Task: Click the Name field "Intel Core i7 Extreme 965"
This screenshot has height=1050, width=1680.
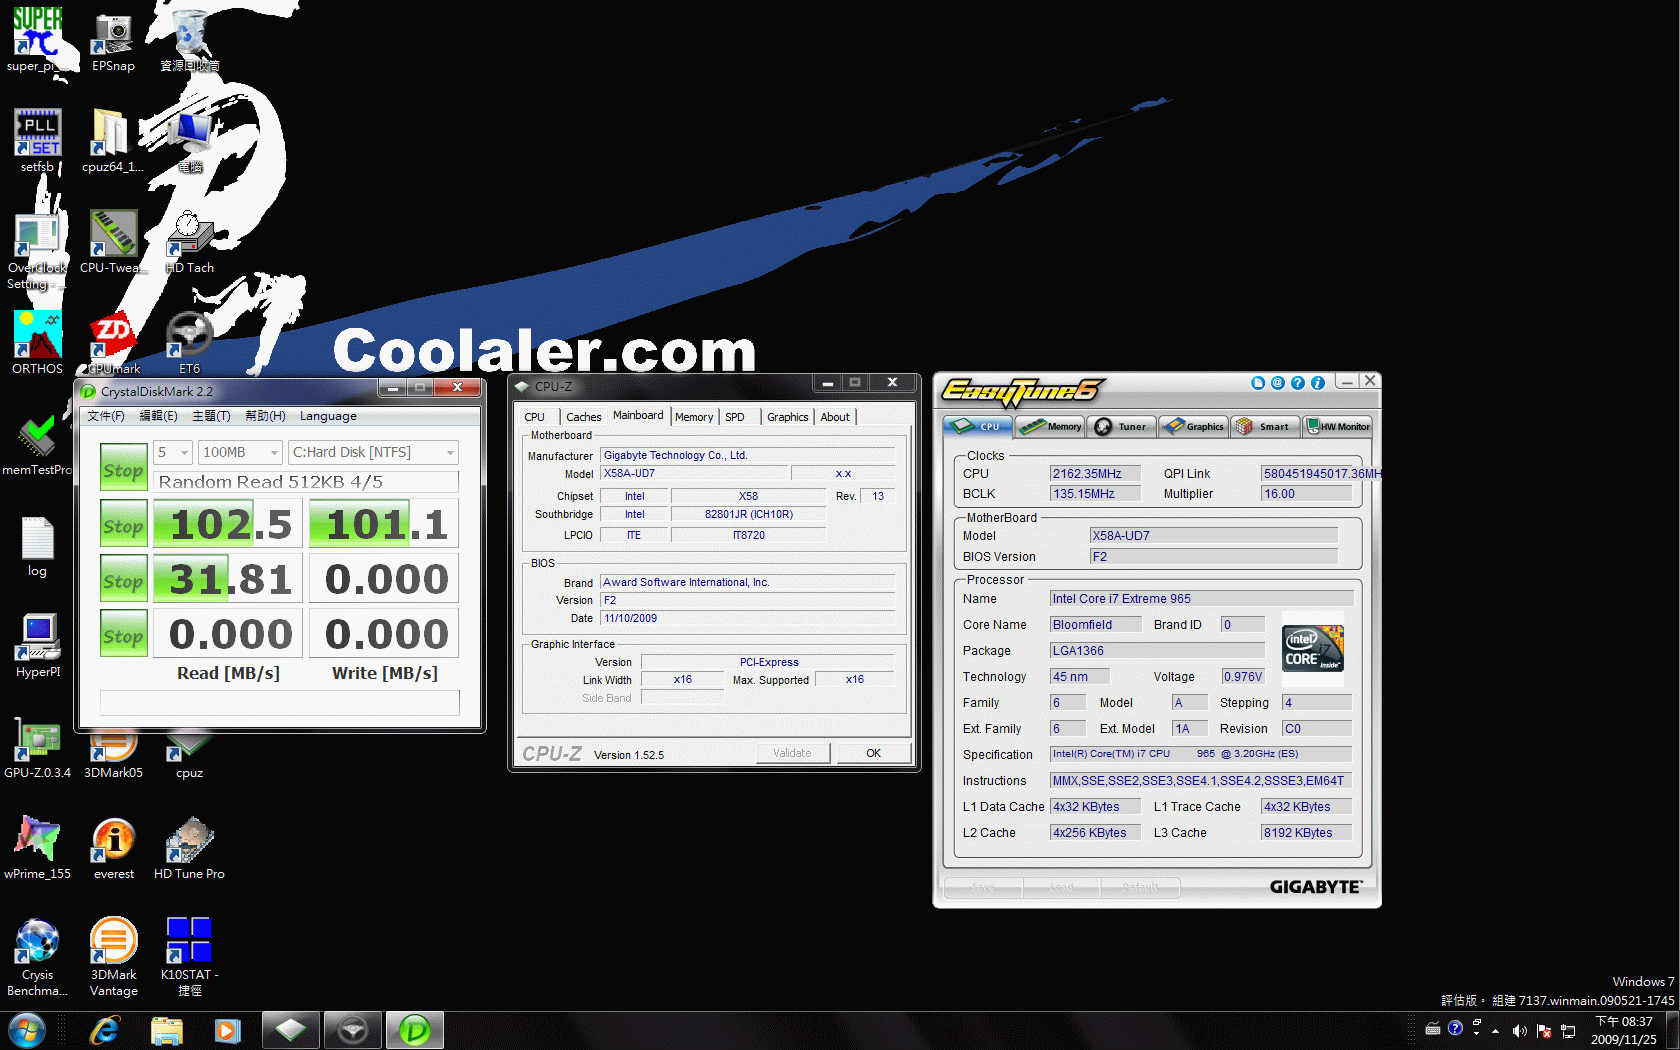Action: (1201, 599)
